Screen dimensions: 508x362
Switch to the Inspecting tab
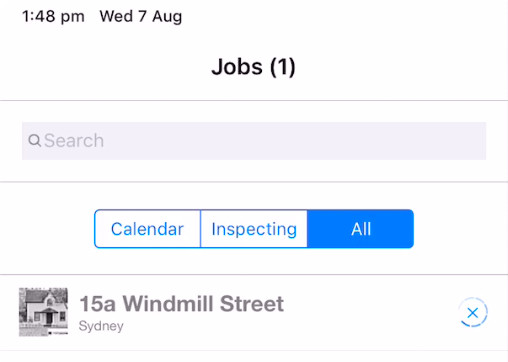coord(254,229)
